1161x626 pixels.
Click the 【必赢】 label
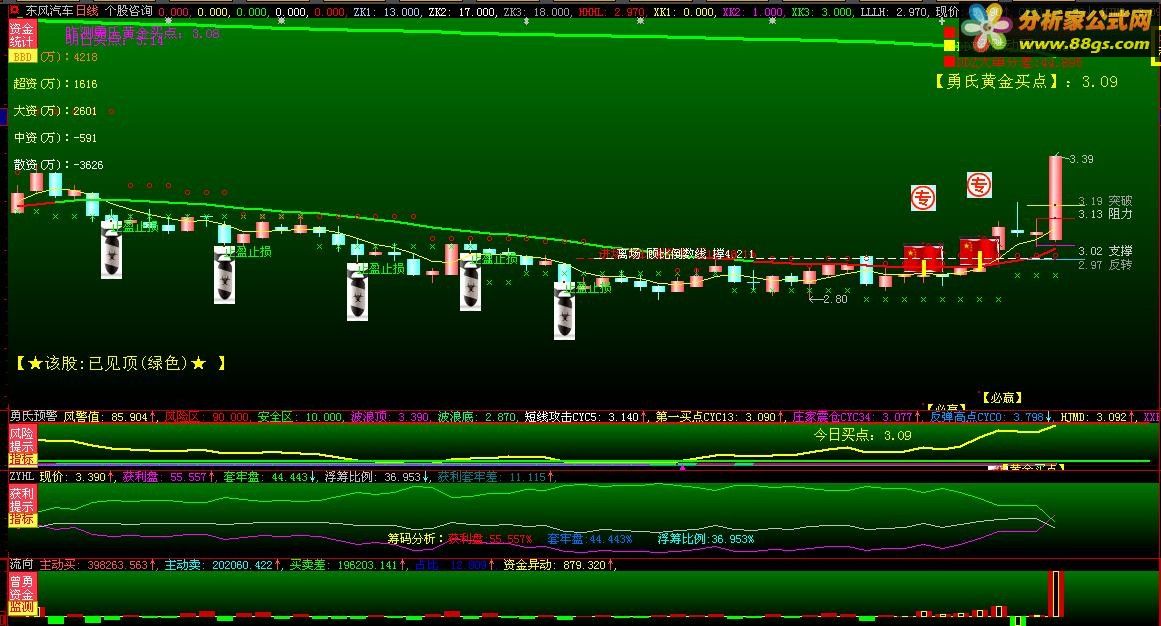[1003, 398]
